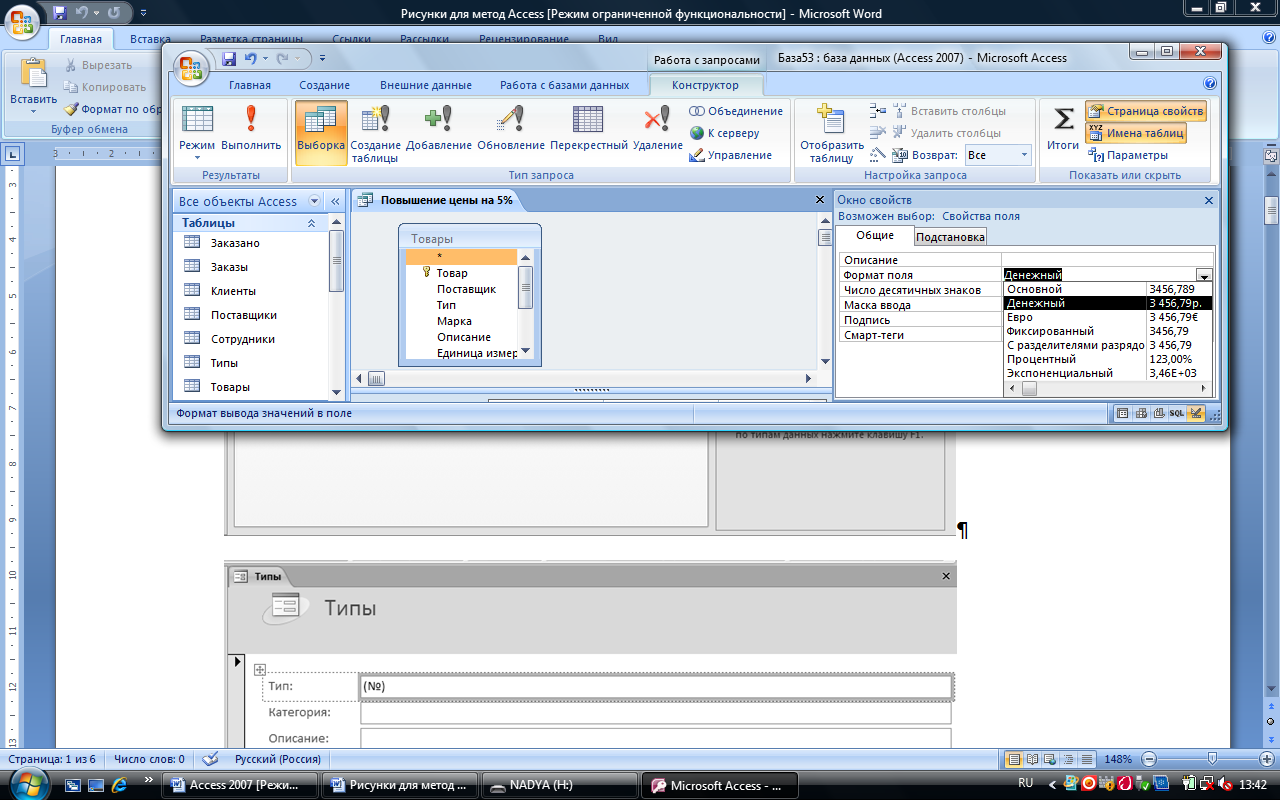
Task: Open Access help question icon
Action: coord(1210,84)
